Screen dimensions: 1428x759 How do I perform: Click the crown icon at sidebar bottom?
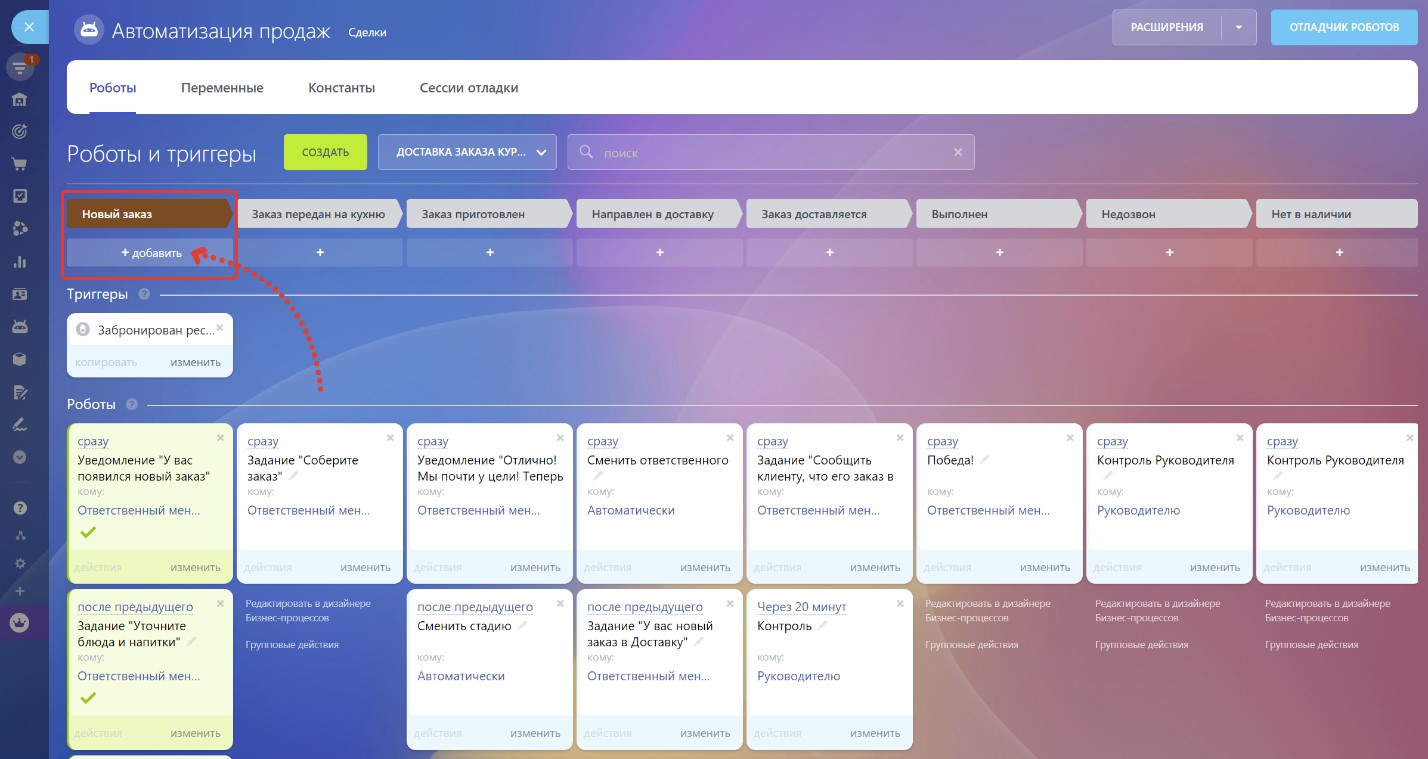pos(19,622)
